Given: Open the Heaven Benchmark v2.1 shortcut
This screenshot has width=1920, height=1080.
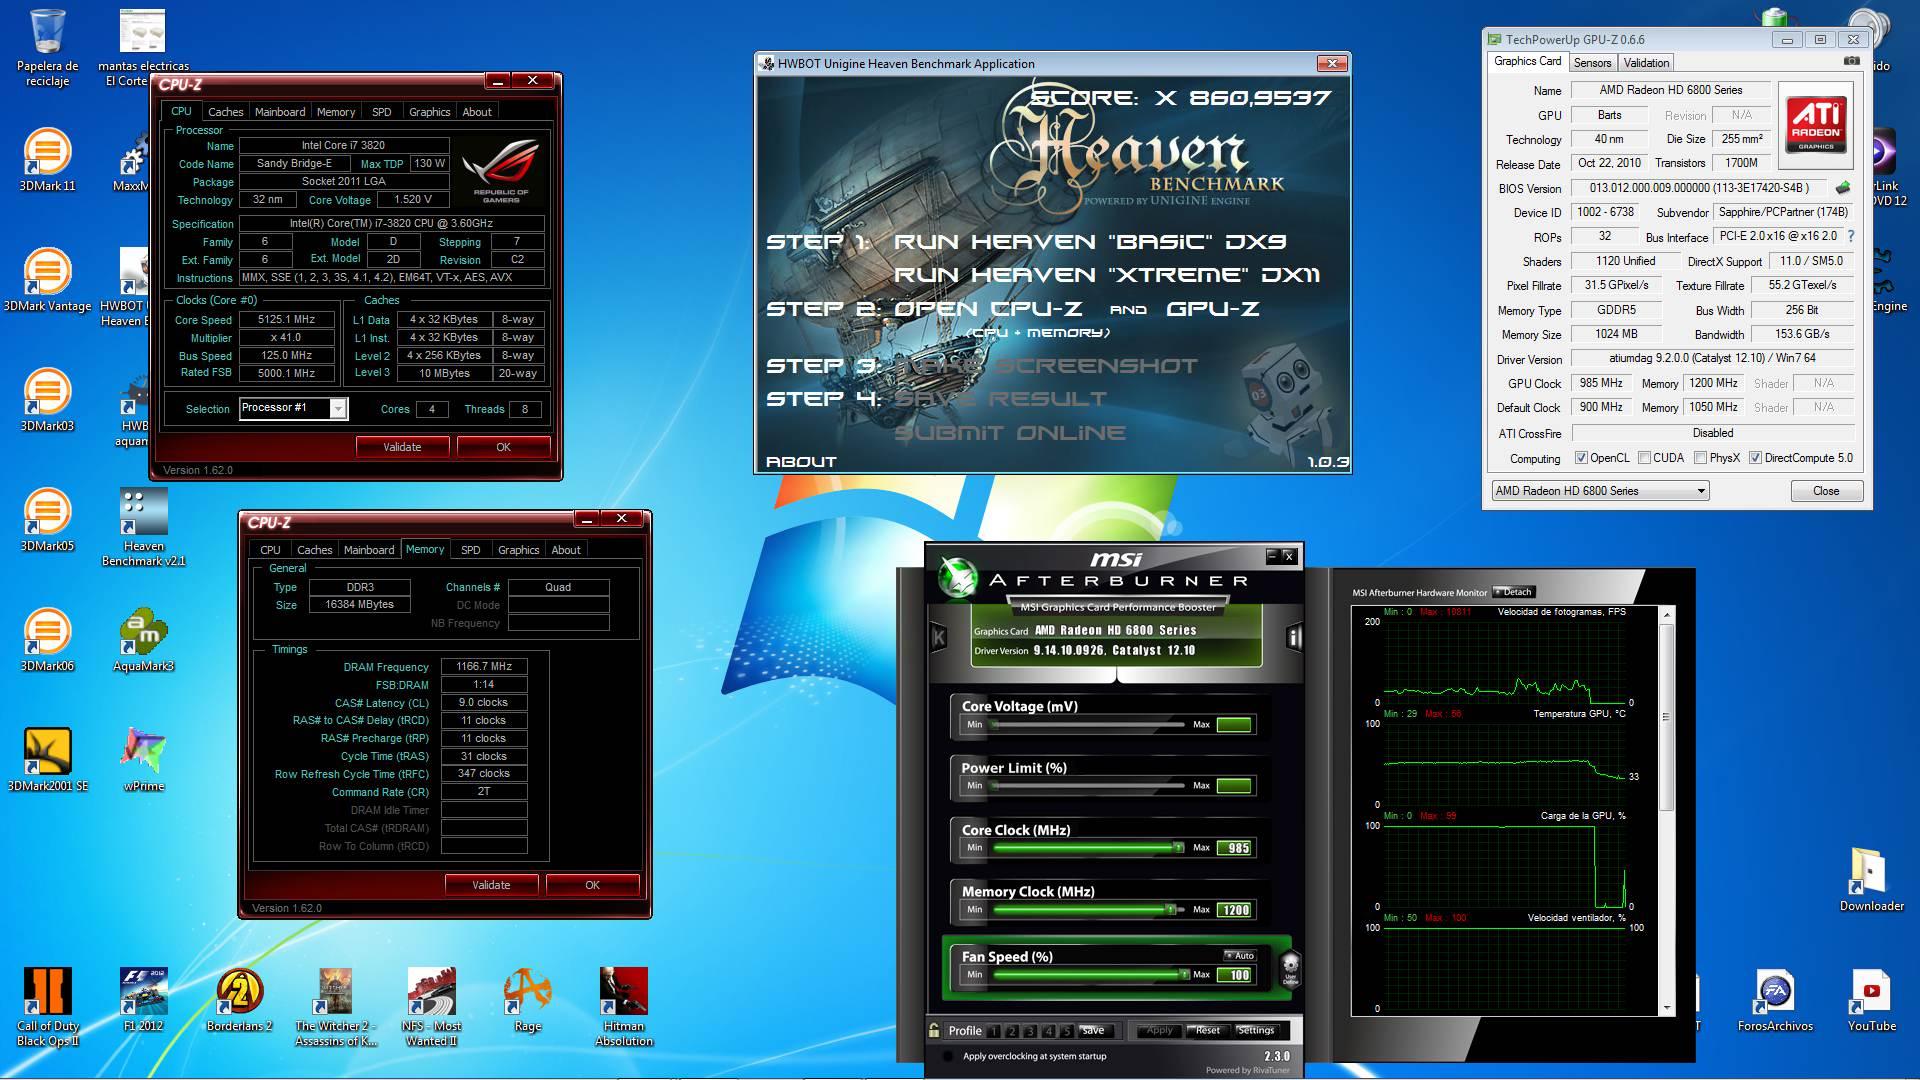Looking at the screenshot, I should click(x=143, y=527).
